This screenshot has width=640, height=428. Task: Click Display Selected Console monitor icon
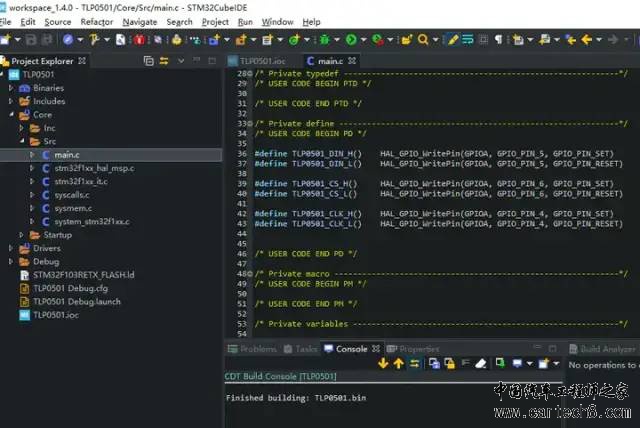tap(517, 363)
